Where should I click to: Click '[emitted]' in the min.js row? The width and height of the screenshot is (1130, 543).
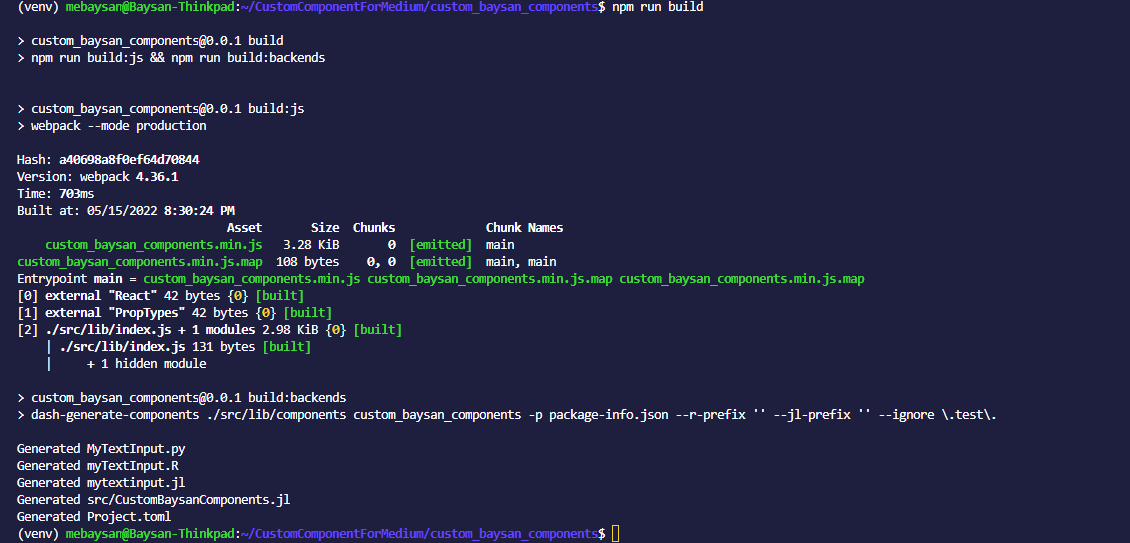coord(440,245)
